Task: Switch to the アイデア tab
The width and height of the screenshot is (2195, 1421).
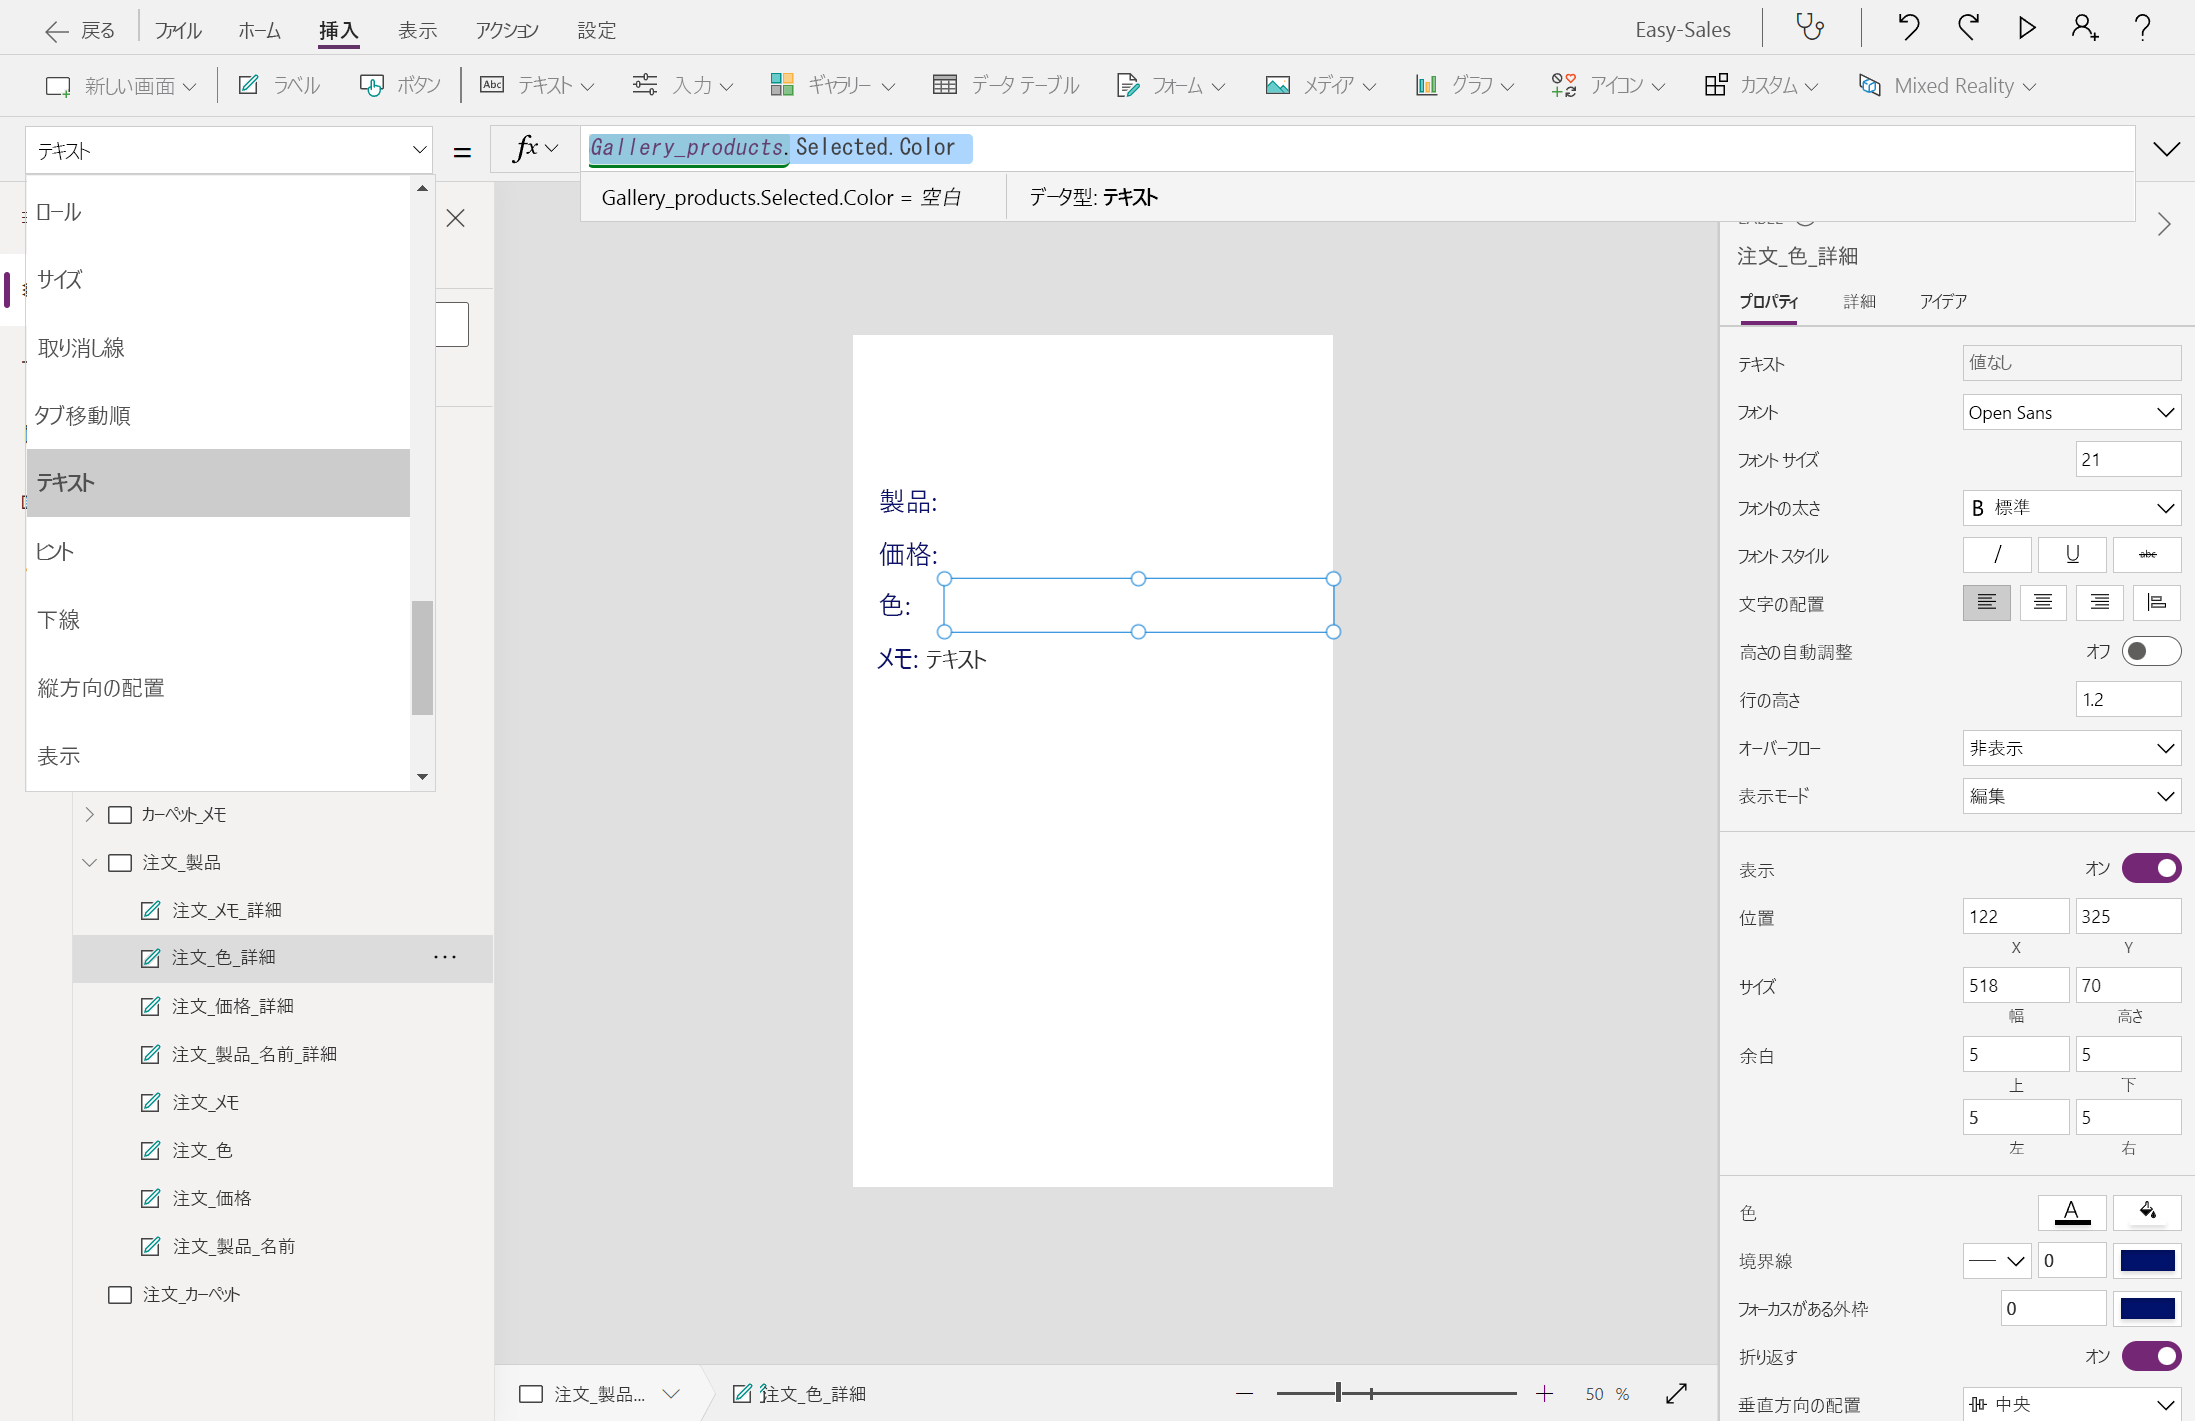Action: coord(1943,301)
